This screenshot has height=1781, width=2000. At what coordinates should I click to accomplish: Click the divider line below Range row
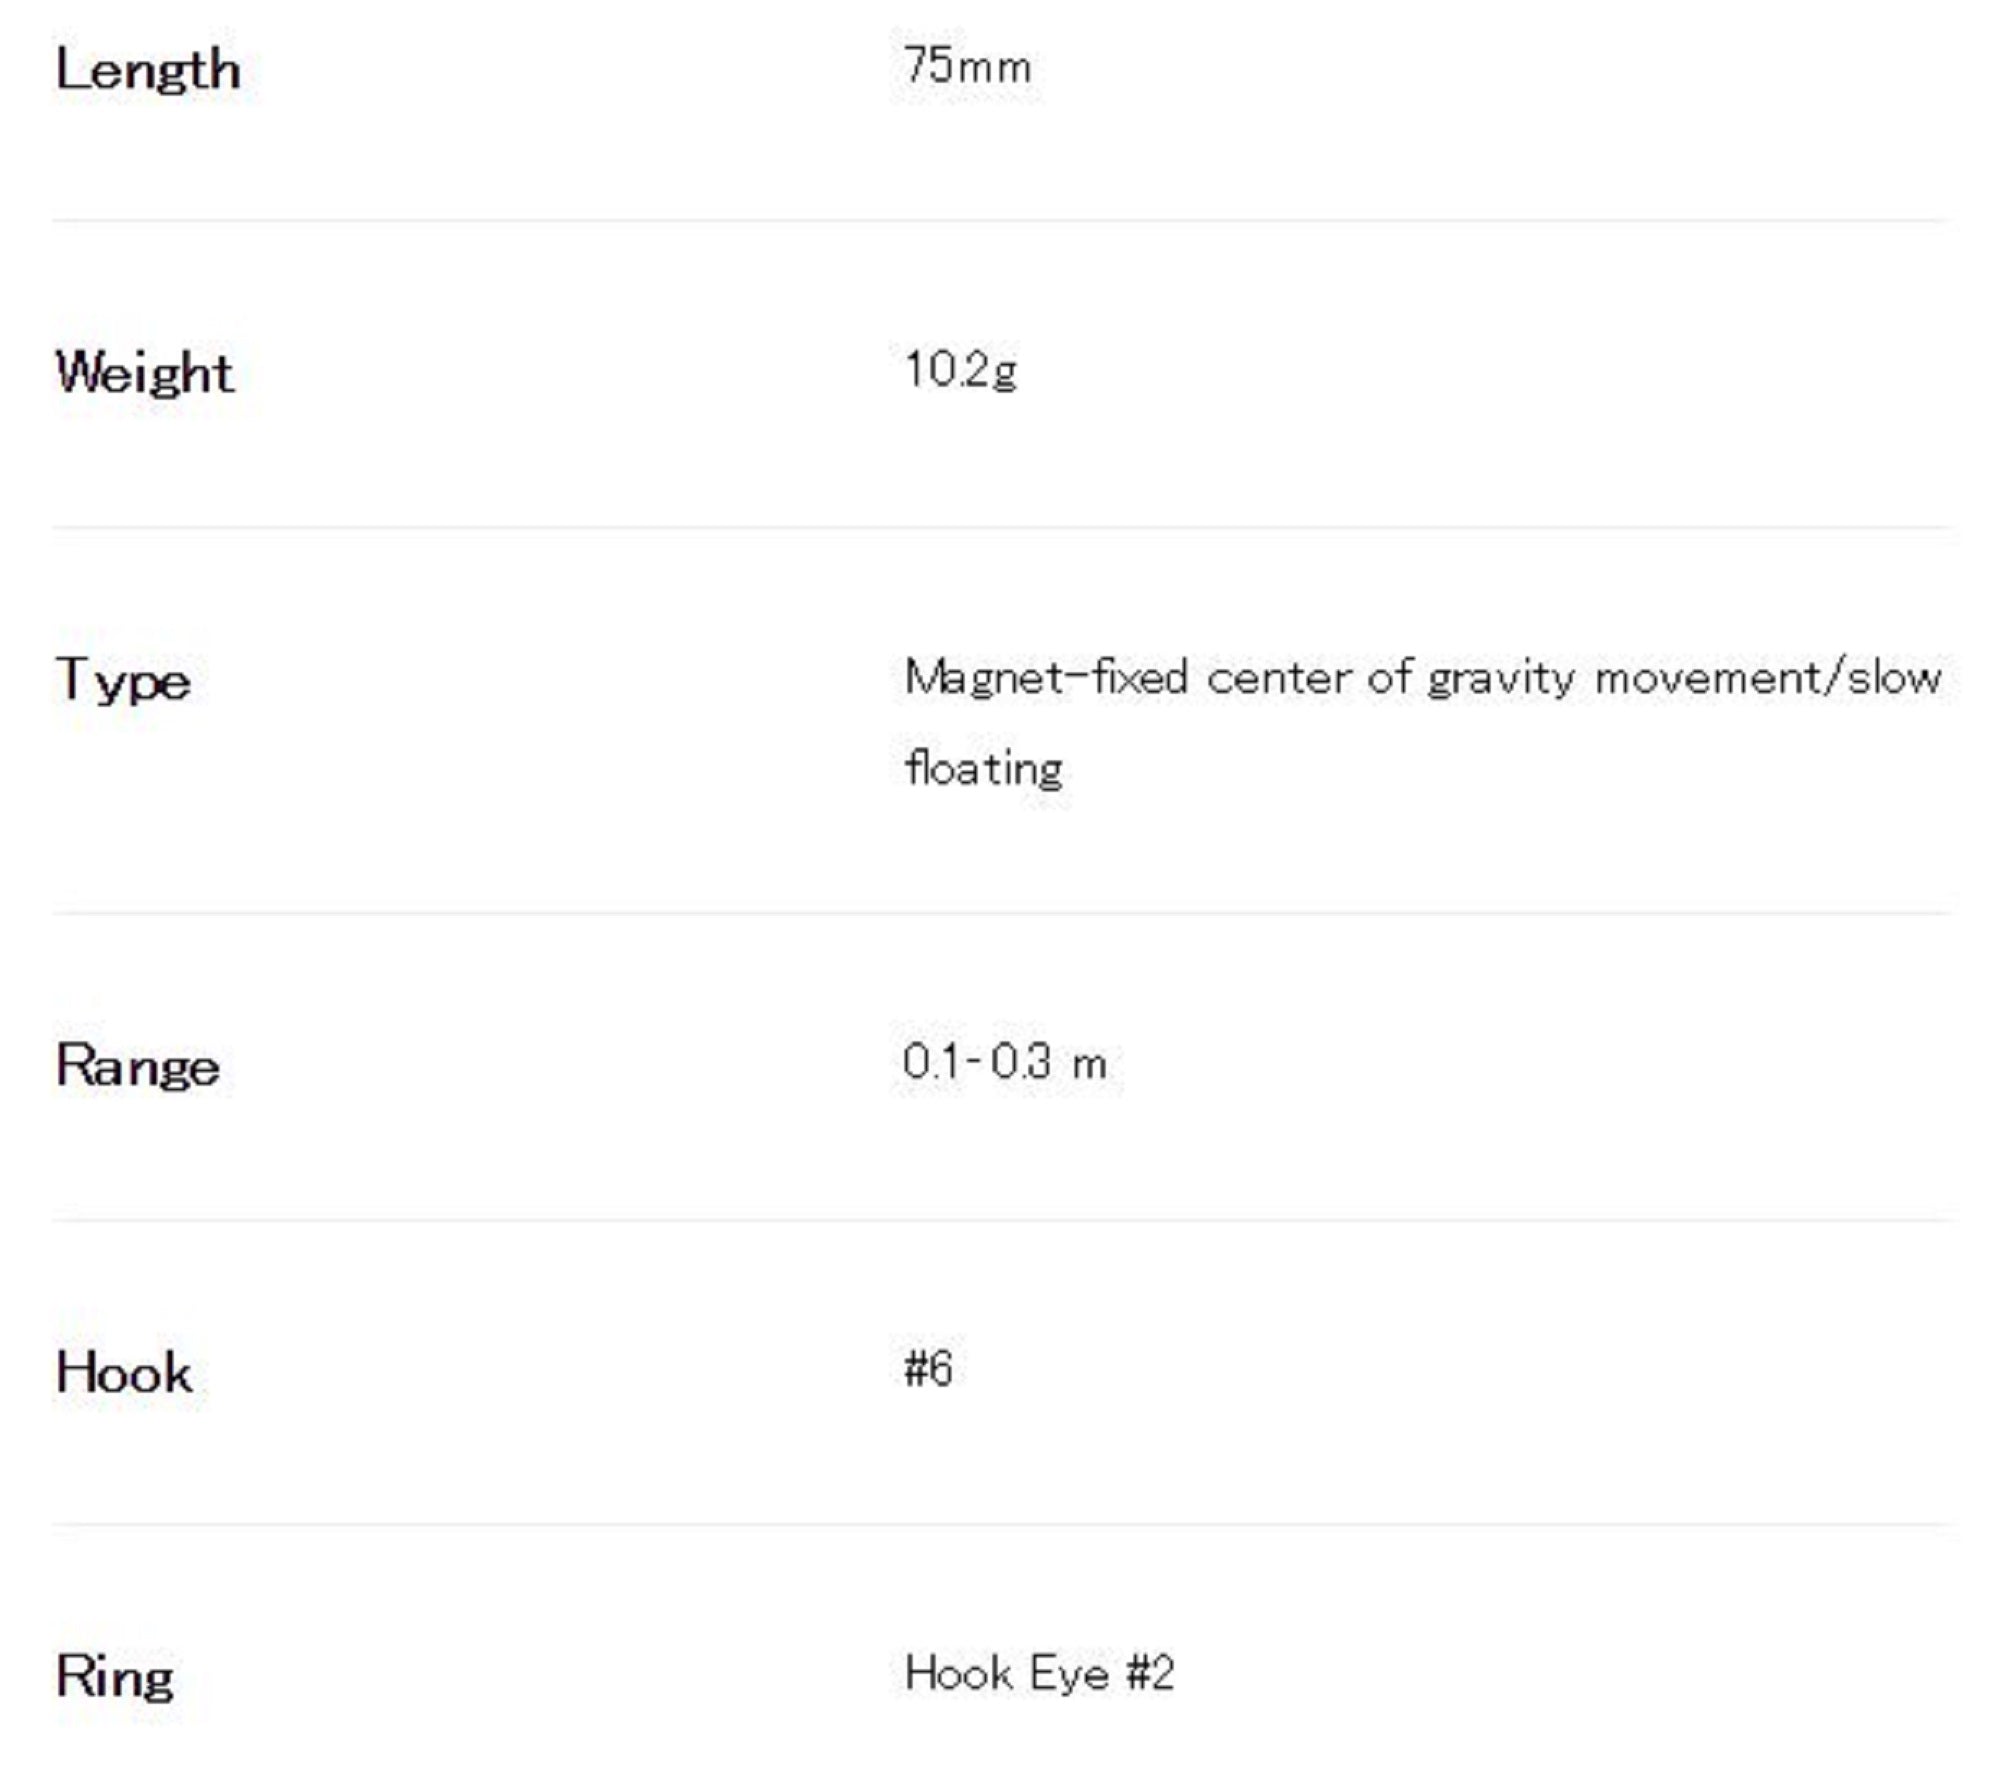(1000, 1220)
